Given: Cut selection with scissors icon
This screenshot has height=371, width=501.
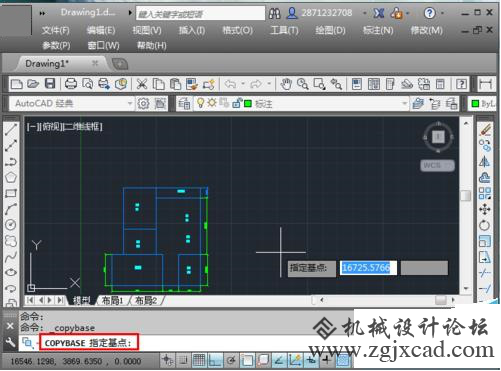Looking at the screenshot, I should [x=142, y=84].
